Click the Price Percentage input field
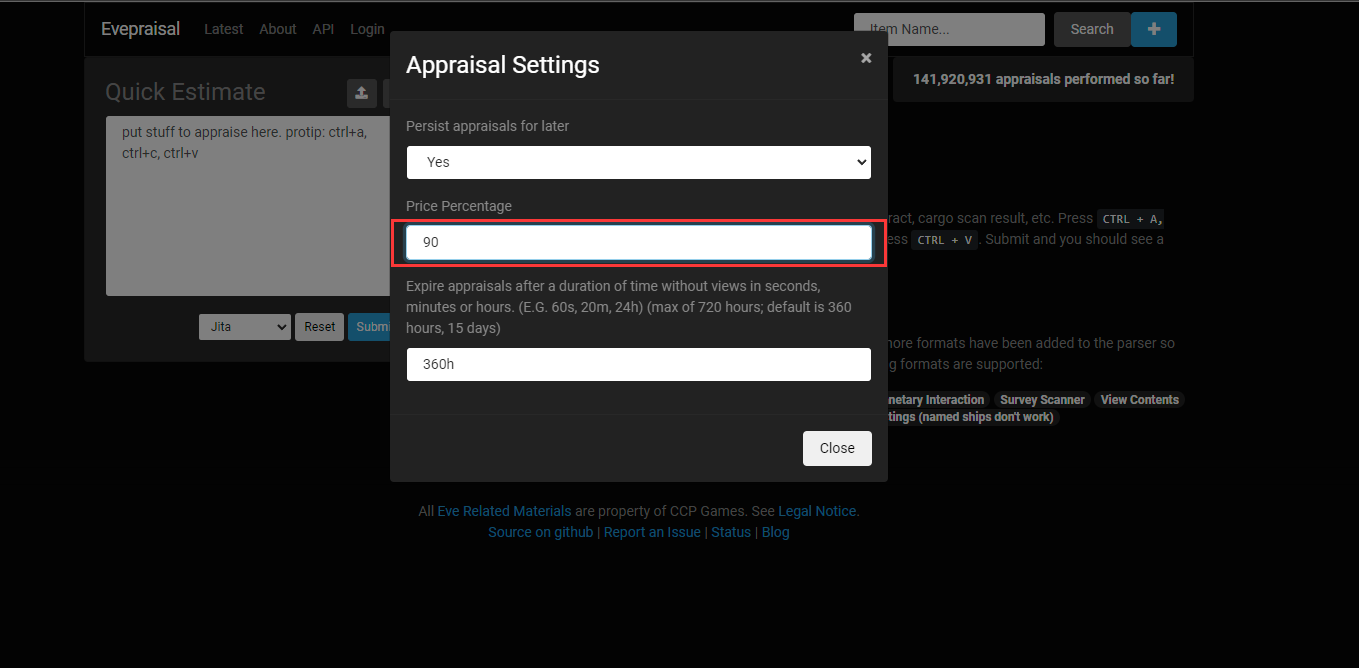This screenshot has width=1359, height=668. [638, 243]
